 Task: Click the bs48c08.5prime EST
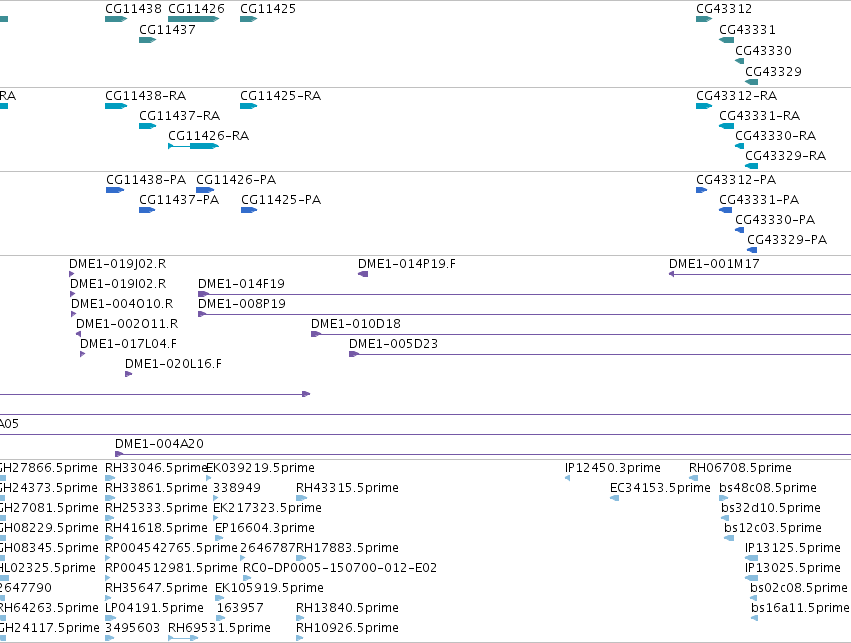click(x=723, y=498)
